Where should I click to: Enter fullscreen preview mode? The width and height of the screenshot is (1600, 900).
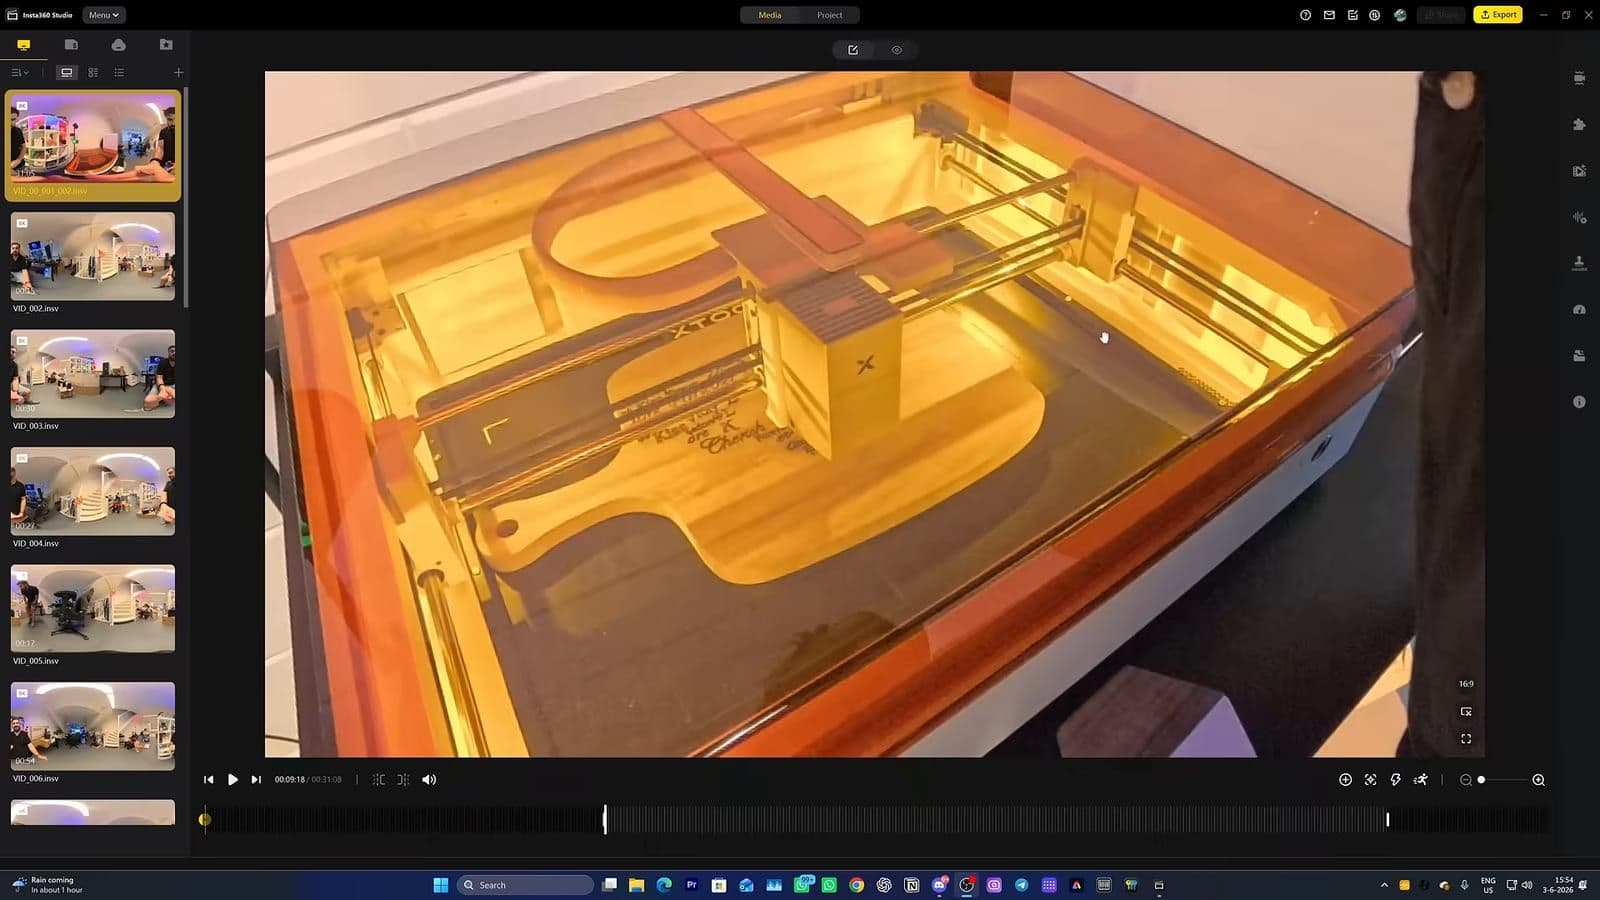(1466, 739)
